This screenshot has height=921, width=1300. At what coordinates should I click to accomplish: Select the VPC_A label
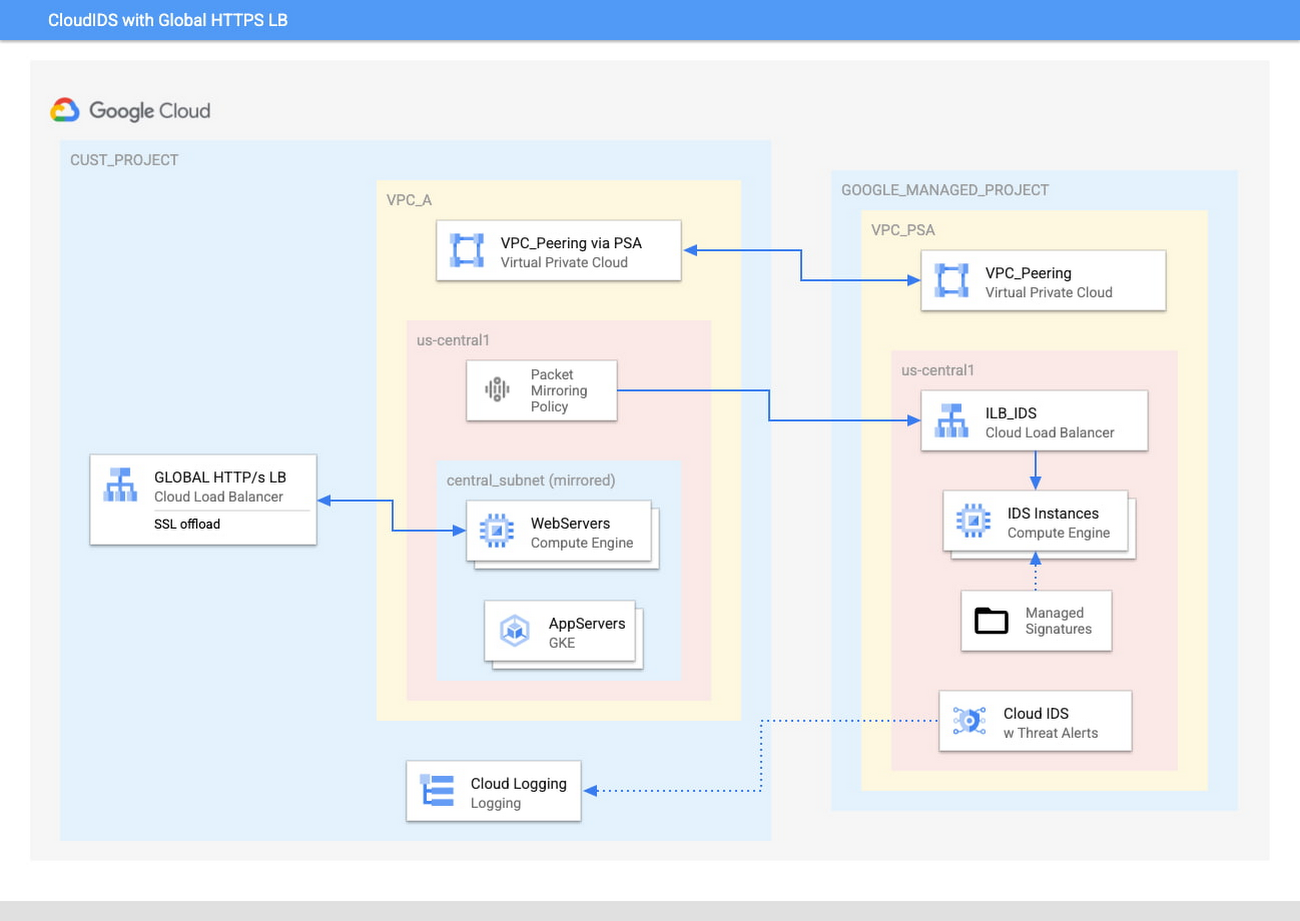pyautogui.click(x=409, y=200)
